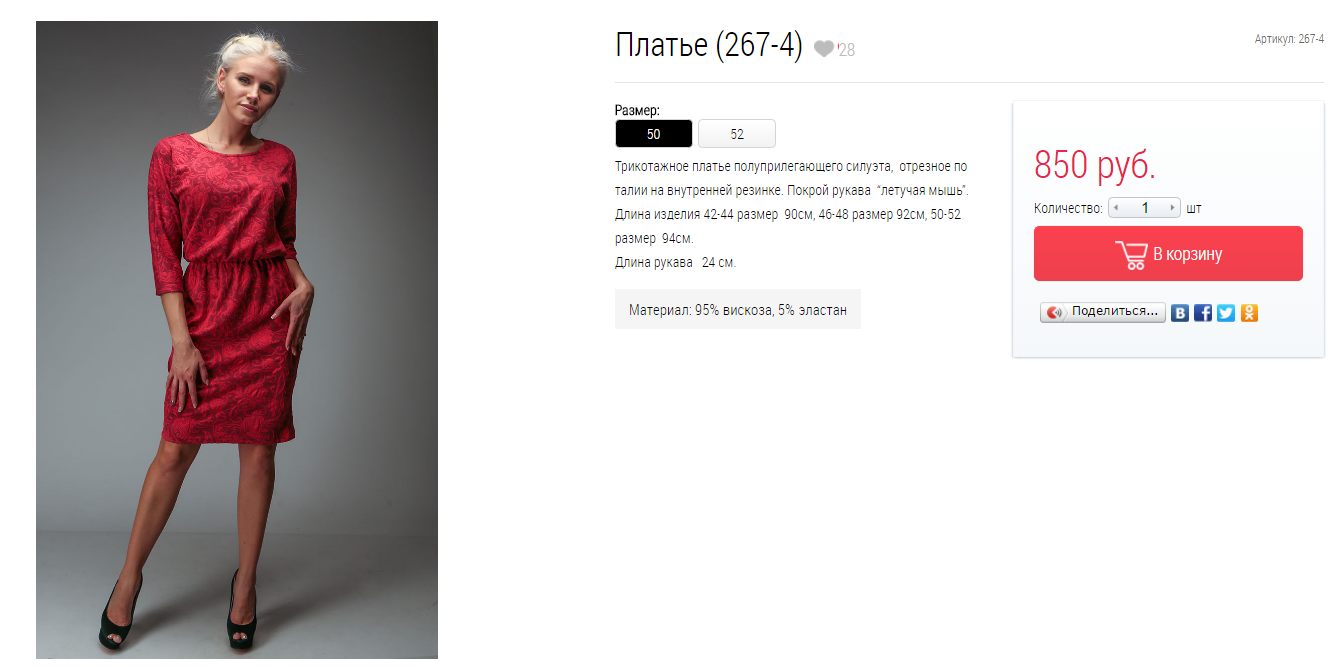The height and width of the screenshot is (667, 1332).
Task: Select size 52
Action: [737, 134]
